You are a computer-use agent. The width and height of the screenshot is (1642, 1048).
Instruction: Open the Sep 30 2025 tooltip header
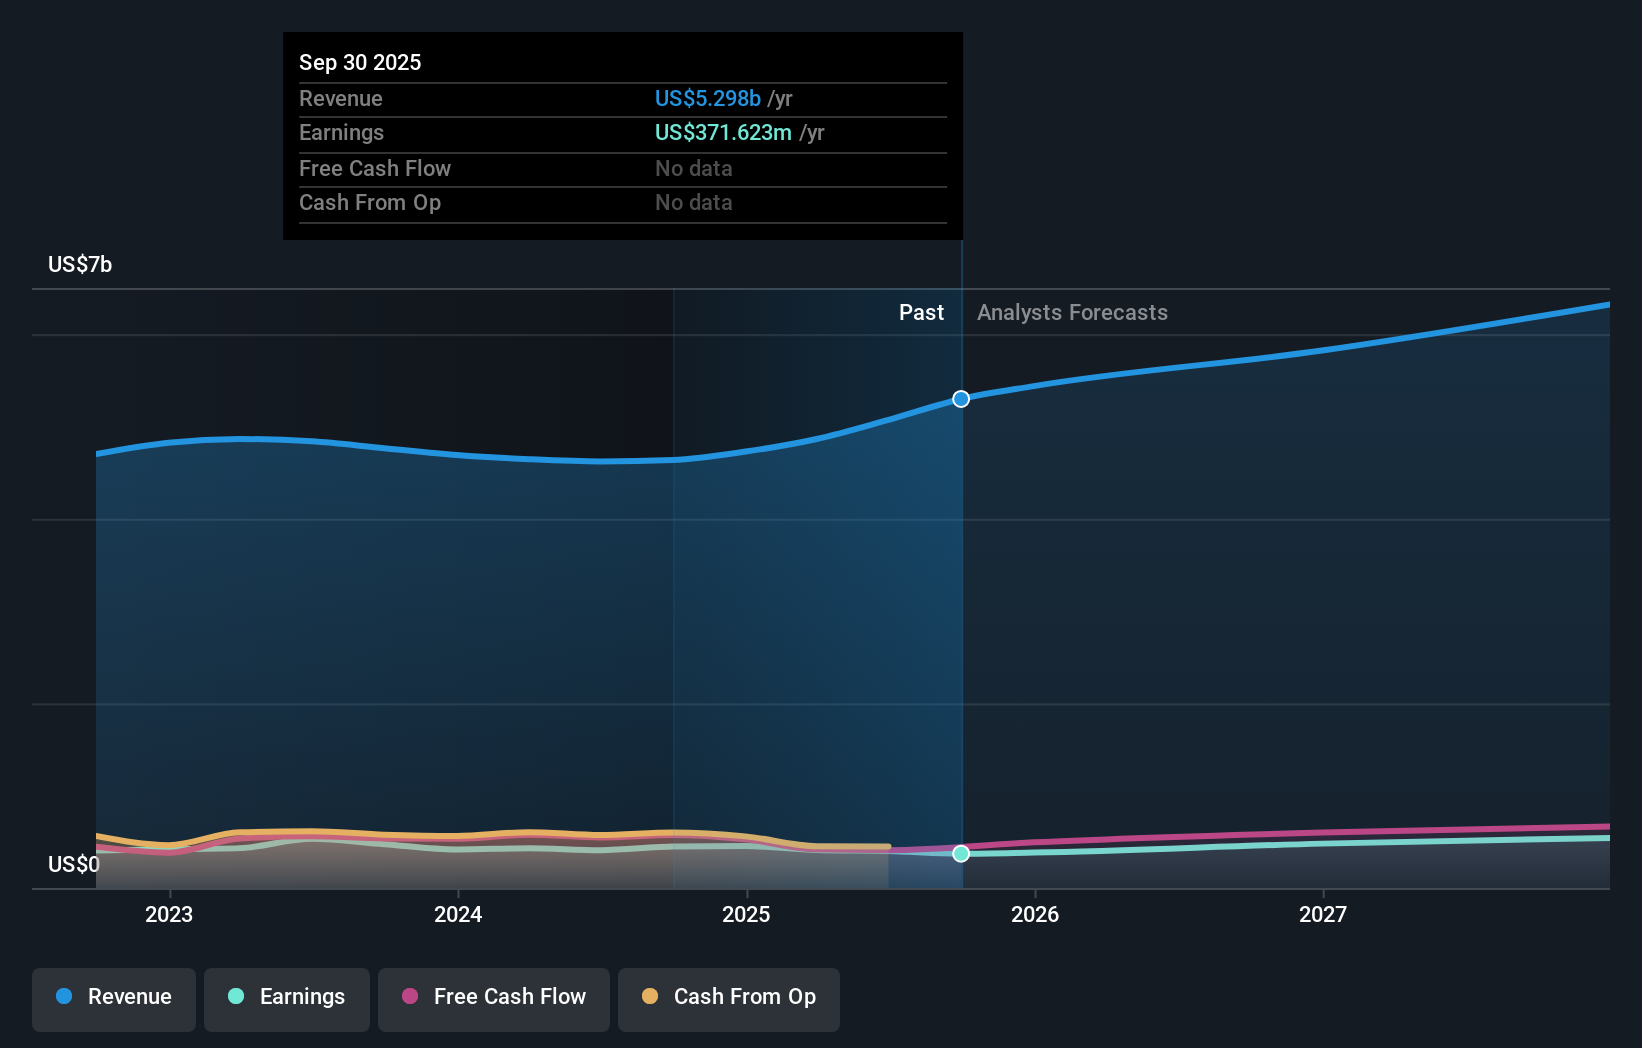click(360, 62)
